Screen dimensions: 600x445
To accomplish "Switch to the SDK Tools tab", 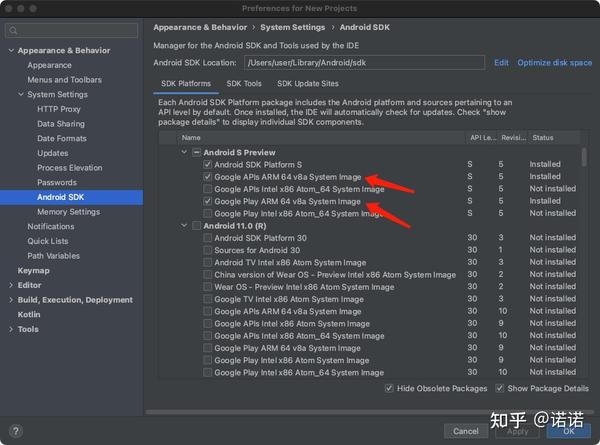I will pos(244,84).
